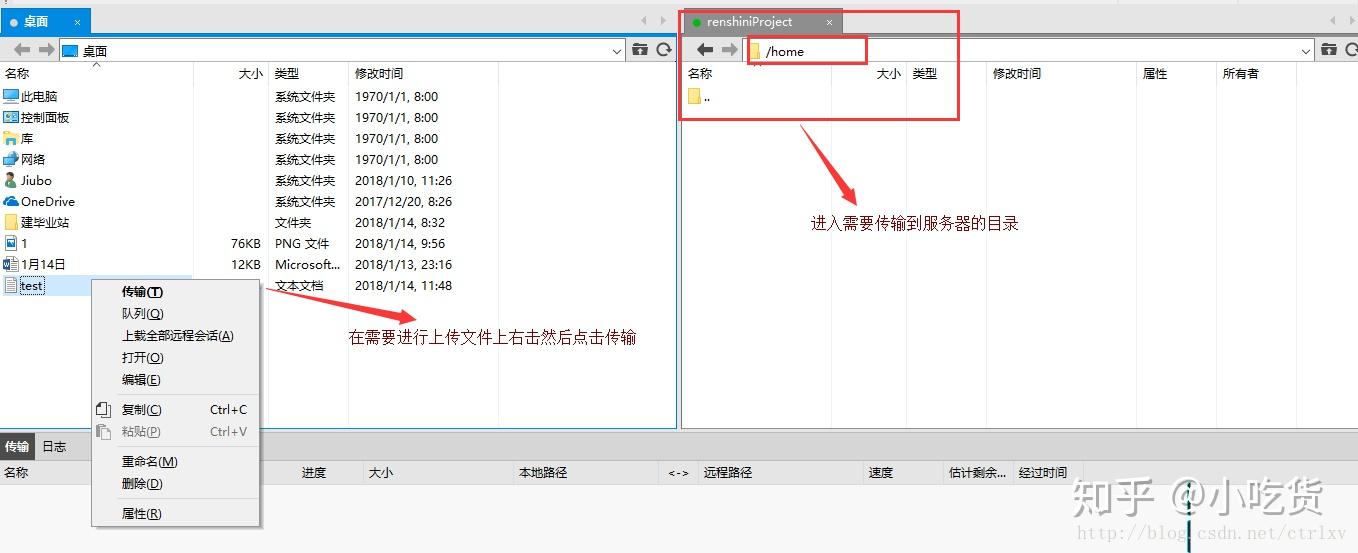
Task: Go forward in the remote /home pane
Action: click(x=729, y=50)
